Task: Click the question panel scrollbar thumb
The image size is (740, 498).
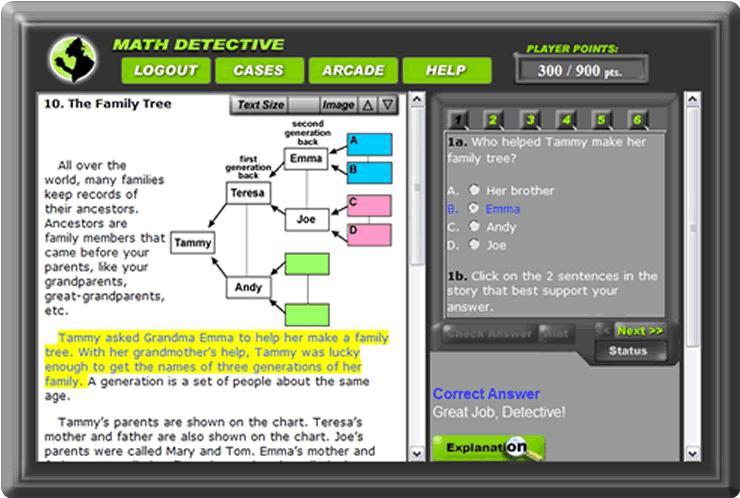Action: click(692, 228)
